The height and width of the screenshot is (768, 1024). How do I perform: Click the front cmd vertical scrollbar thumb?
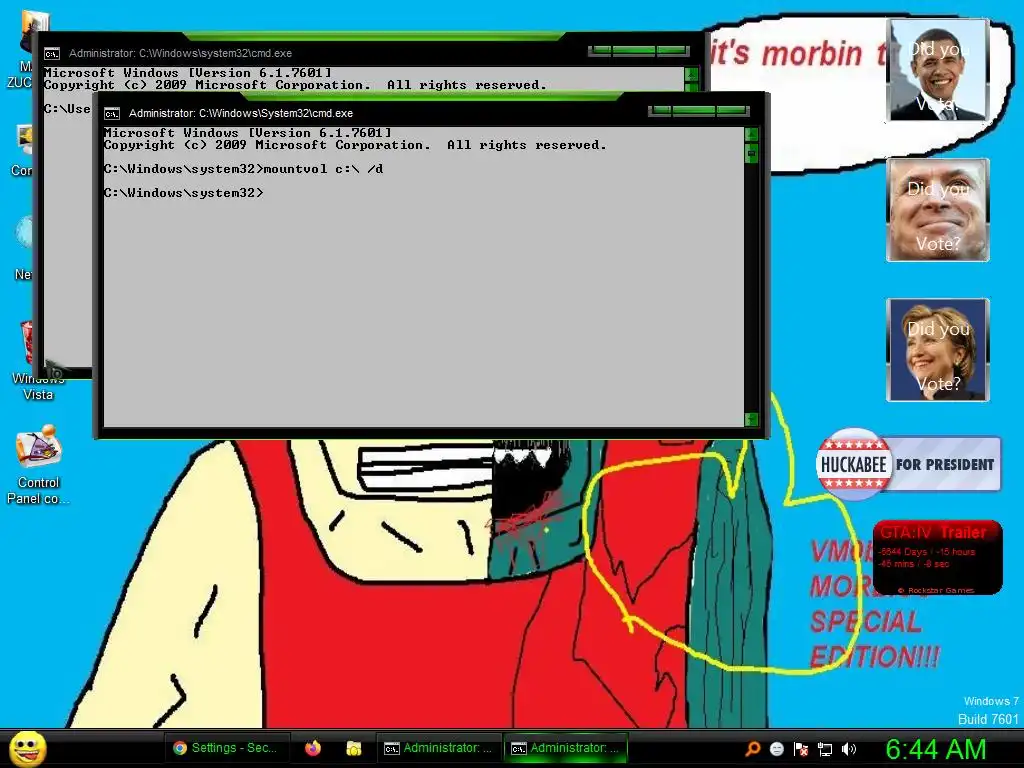point(752,153)
